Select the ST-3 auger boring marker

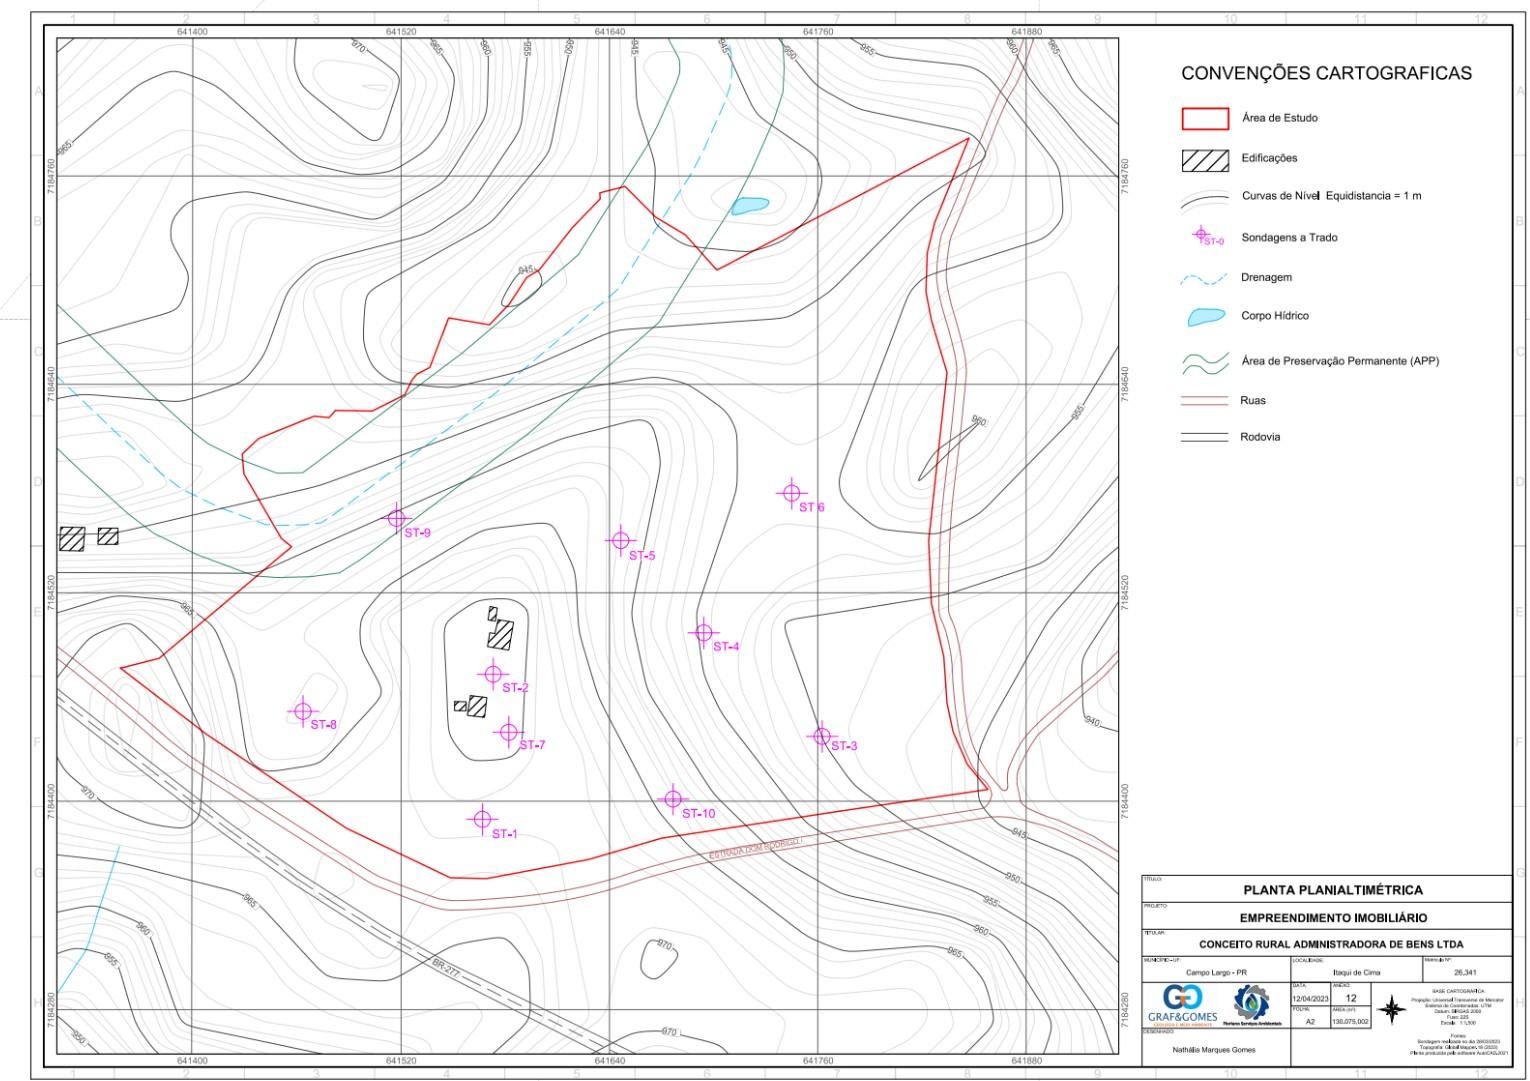821,736
